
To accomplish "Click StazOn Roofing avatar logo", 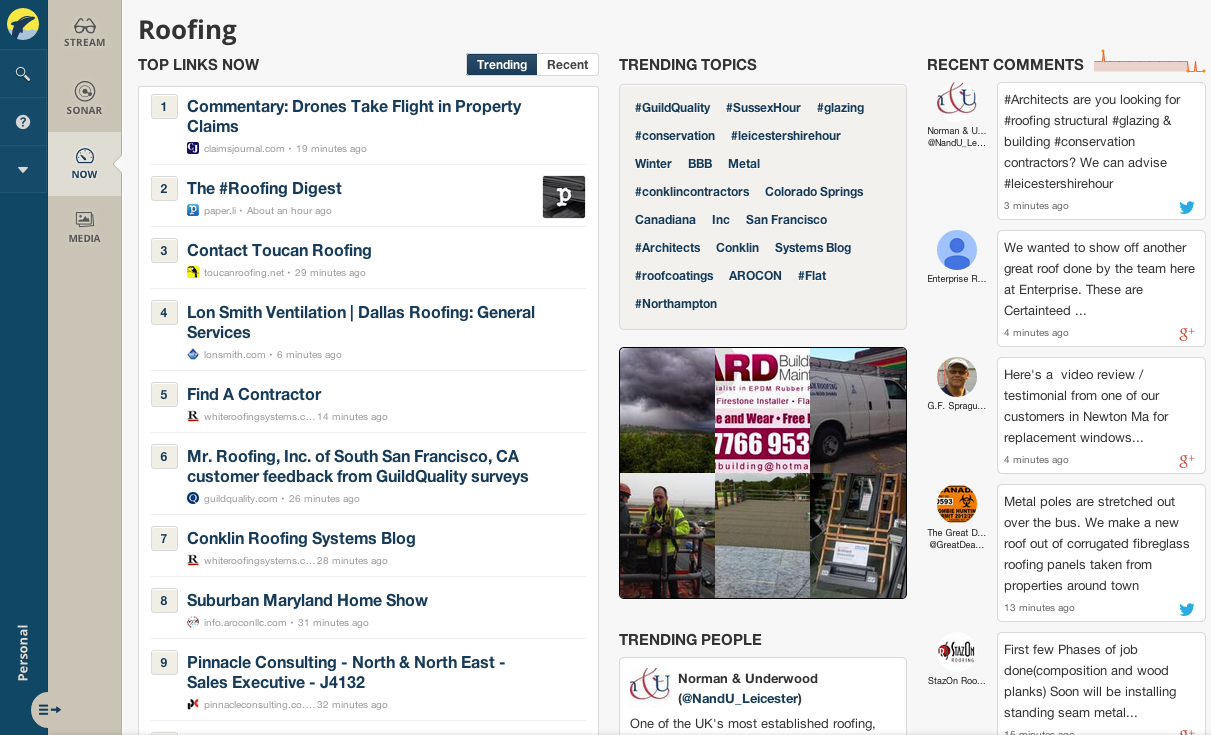I will 957,652.
